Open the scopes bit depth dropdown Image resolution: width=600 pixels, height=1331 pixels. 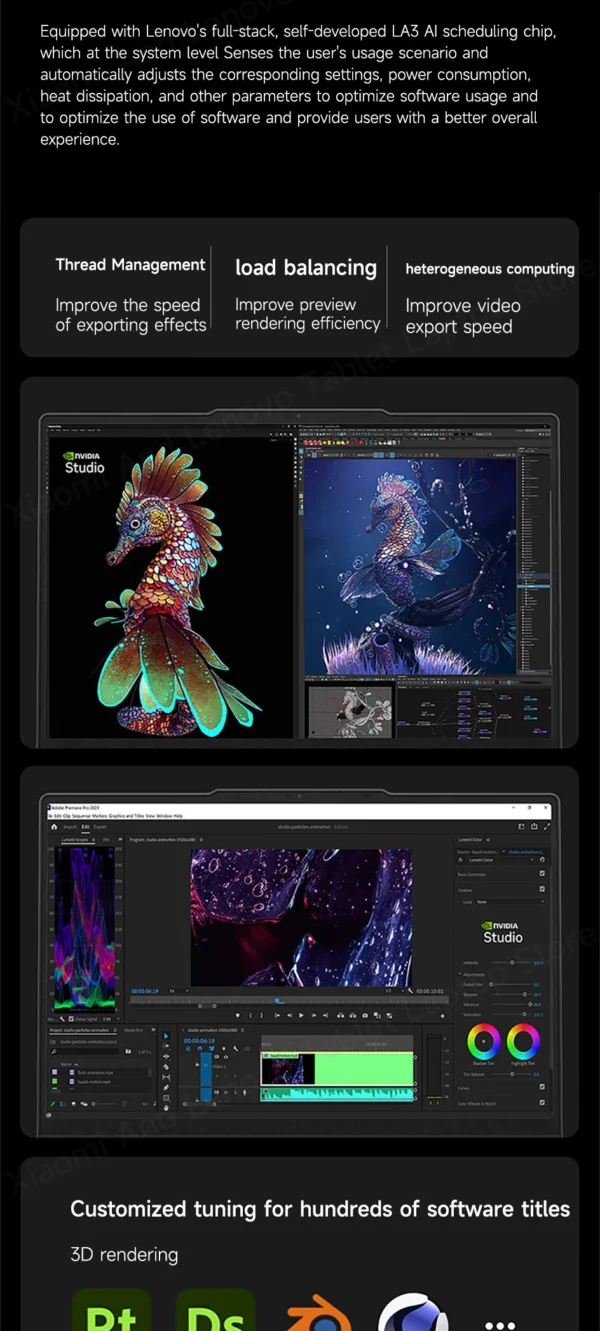pyautogui.click(x=111, y=1018)
